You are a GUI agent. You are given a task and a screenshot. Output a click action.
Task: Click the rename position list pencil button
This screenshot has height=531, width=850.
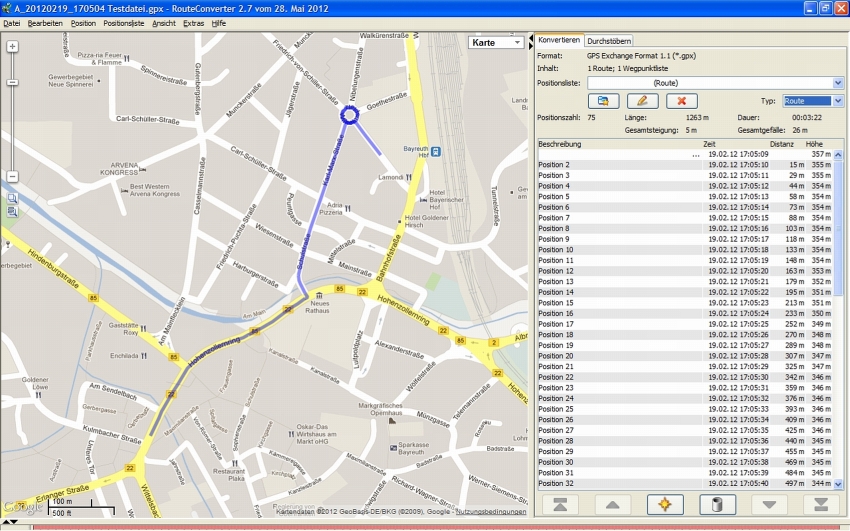click(642, 101)
